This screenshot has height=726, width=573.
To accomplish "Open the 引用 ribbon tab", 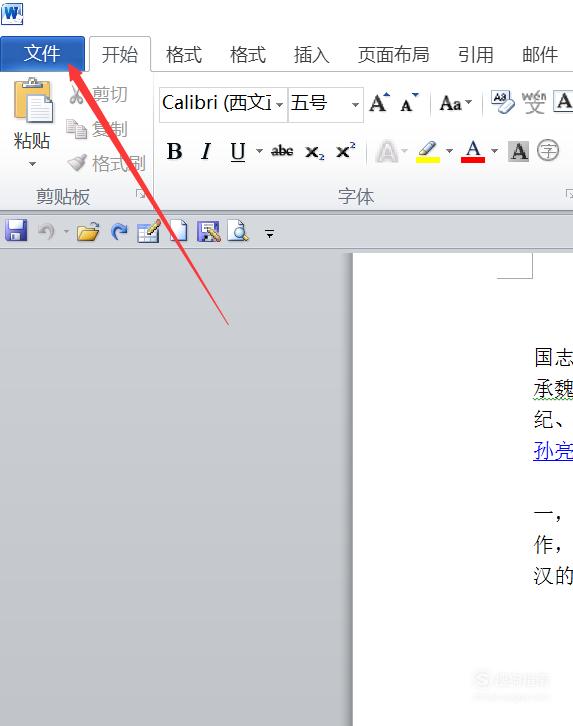I will point(475,55).
